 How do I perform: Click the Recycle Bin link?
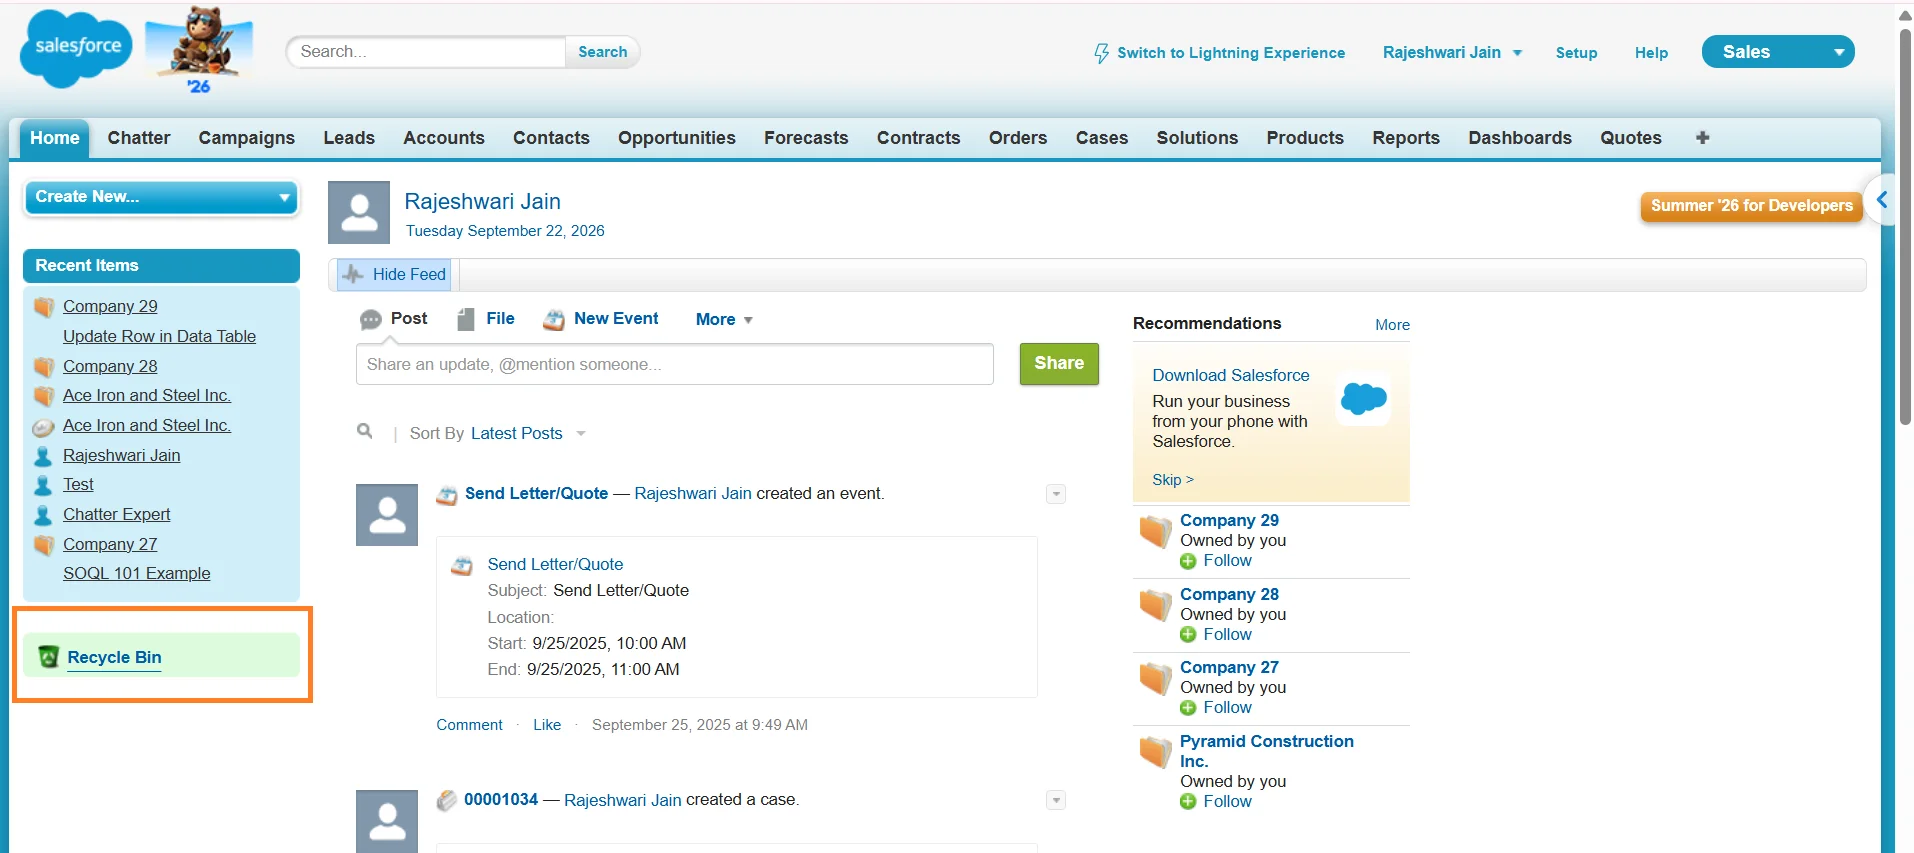(114, 657)
